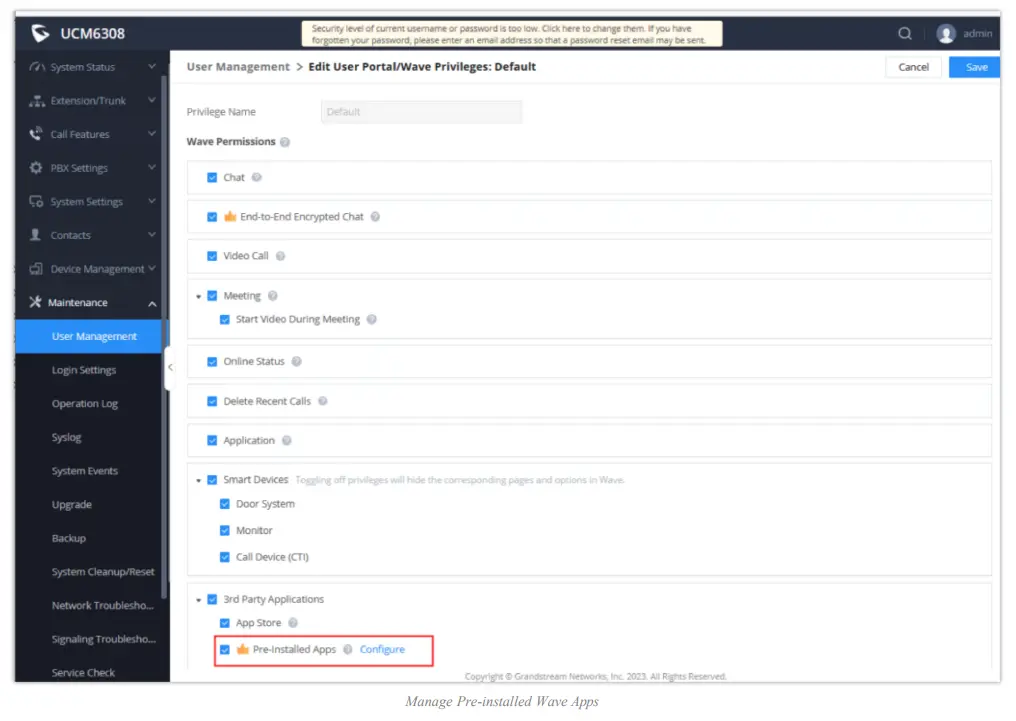
Task: Click crown icon next to Pre-Installed Apps
Action: [x=243, y=649]
